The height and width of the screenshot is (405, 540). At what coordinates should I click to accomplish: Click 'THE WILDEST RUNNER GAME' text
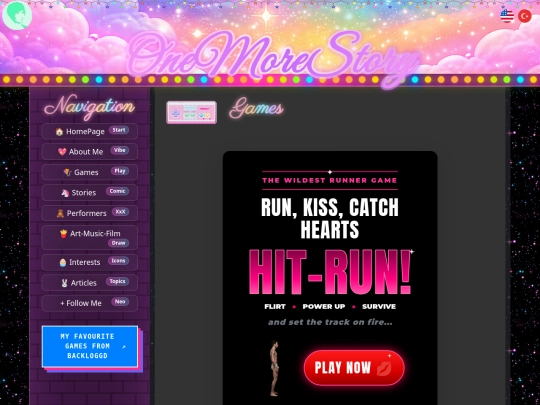pos(330,180)
